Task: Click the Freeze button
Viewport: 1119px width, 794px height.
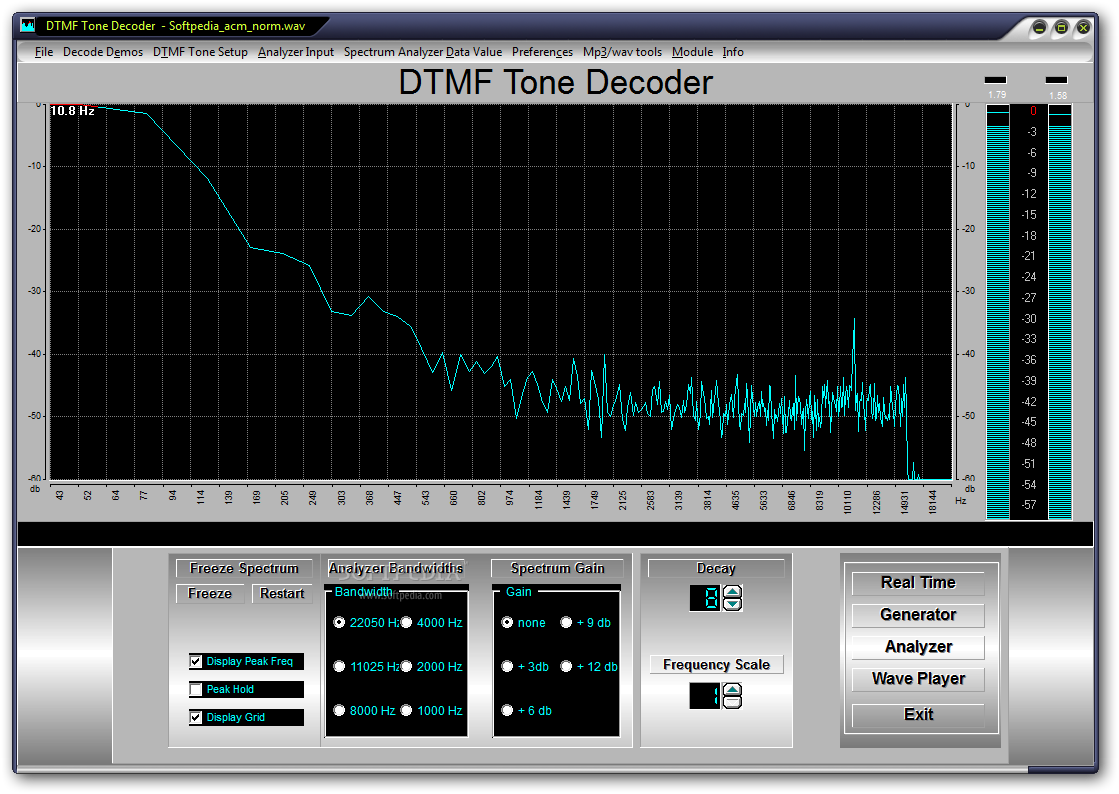Action: click(210, 594)
